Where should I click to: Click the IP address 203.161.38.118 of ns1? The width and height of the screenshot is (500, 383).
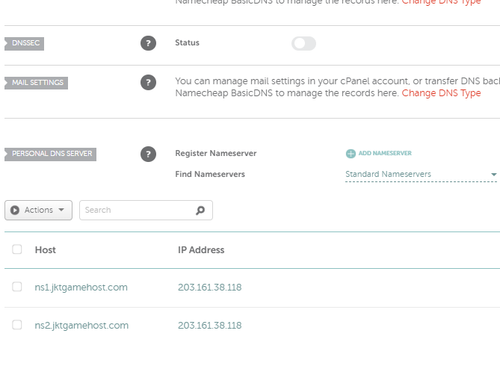tap(210, 287)
